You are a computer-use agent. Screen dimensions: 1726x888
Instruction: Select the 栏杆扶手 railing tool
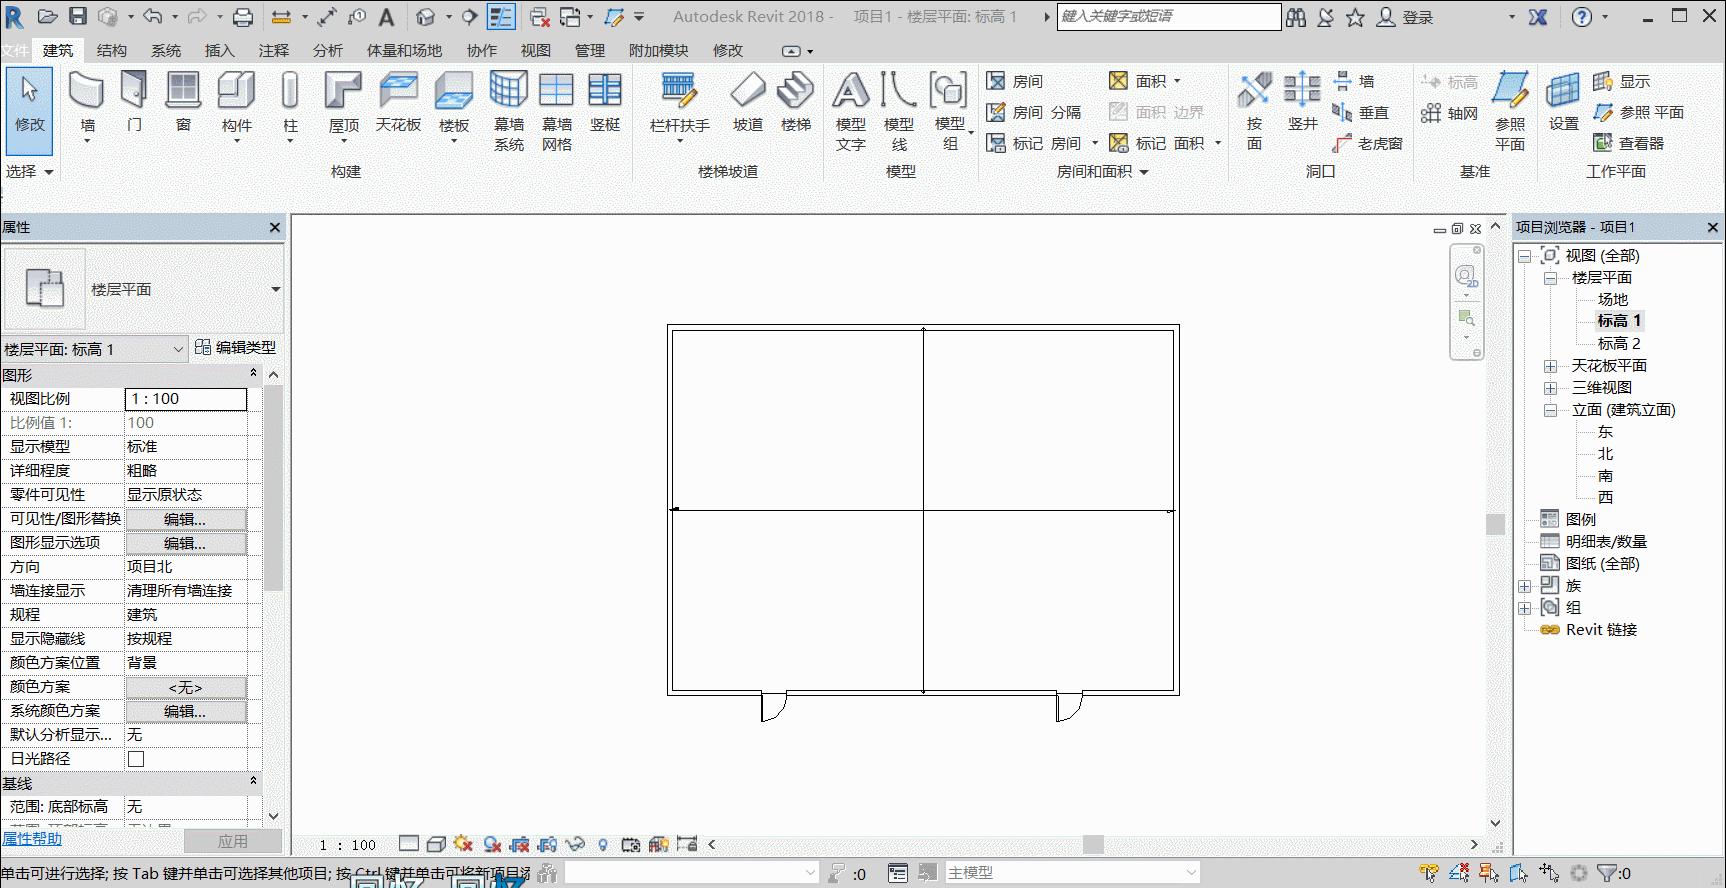coord(679,105)
